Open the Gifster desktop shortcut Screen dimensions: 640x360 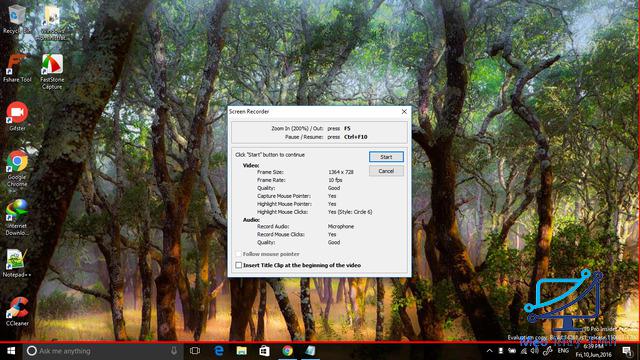[17, 116]
